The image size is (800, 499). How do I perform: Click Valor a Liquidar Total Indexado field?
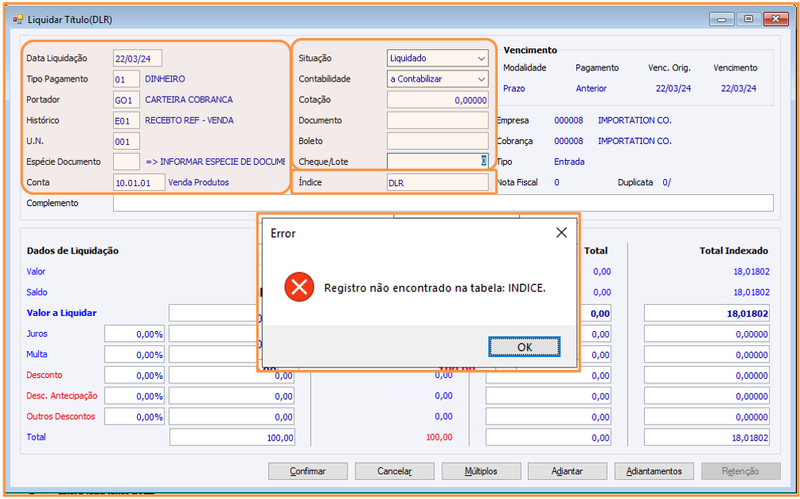click(707, 313)
